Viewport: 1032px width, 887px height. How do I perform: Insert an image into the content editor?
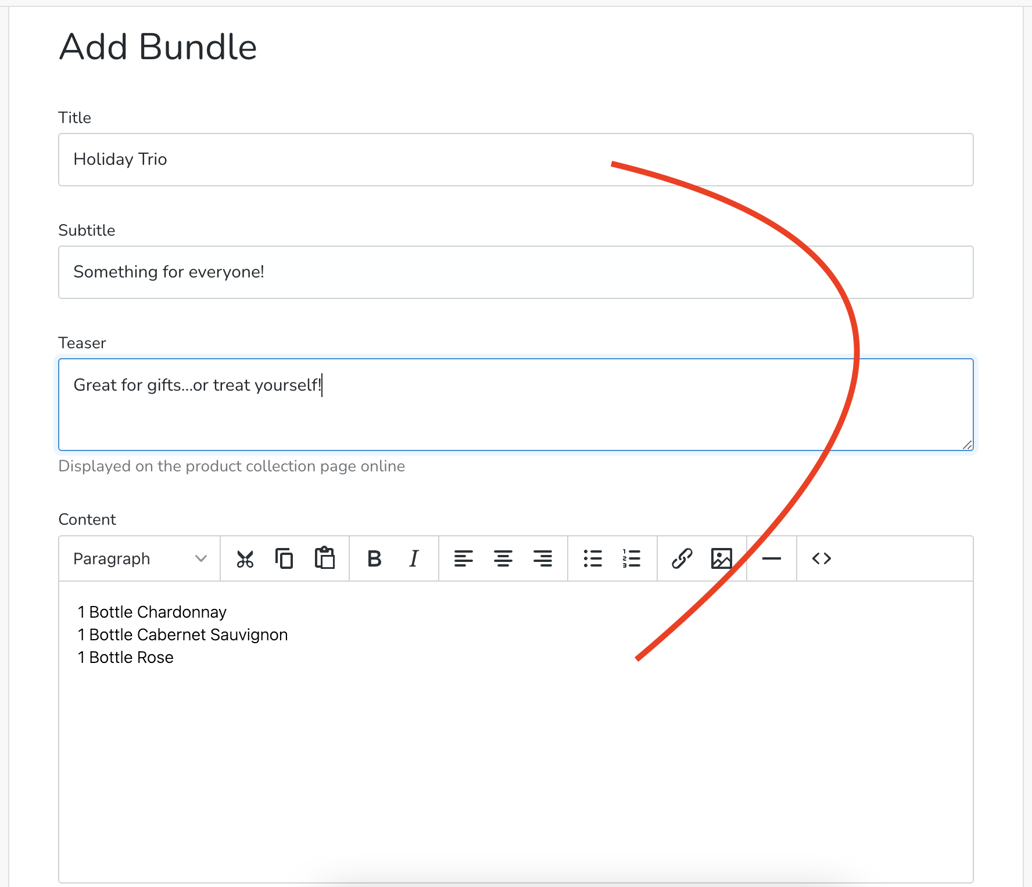coord(722,558)
